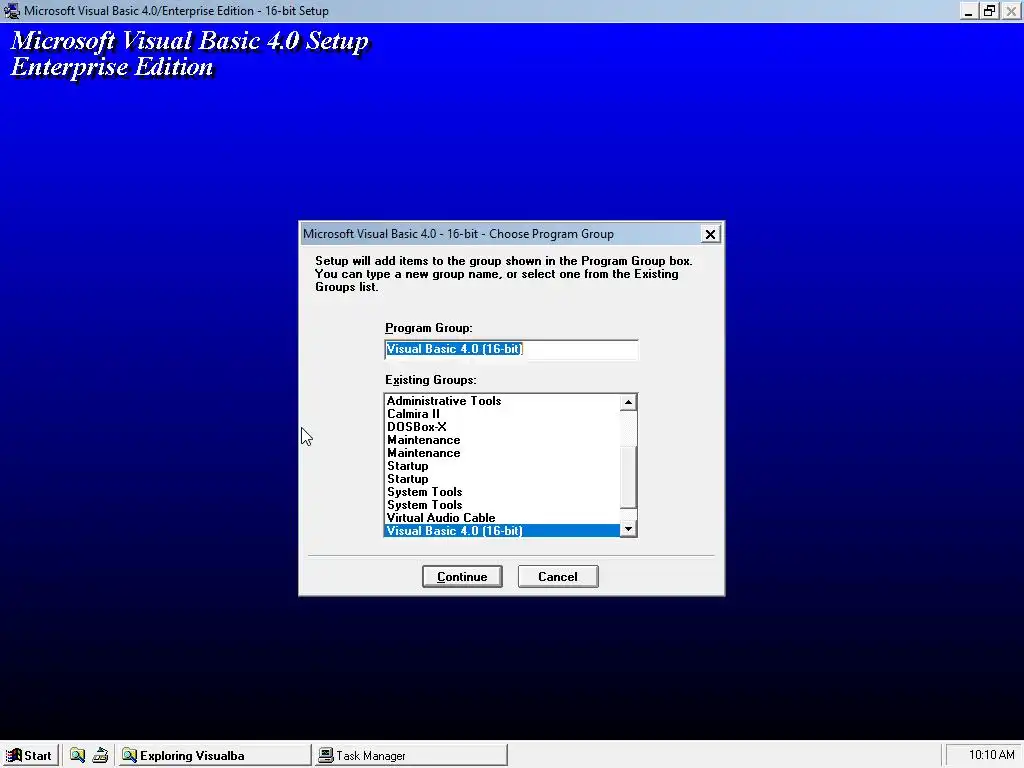The image size is (1024, 768).
Task: Click the Program Group text field
Action: tap(511, 349)
